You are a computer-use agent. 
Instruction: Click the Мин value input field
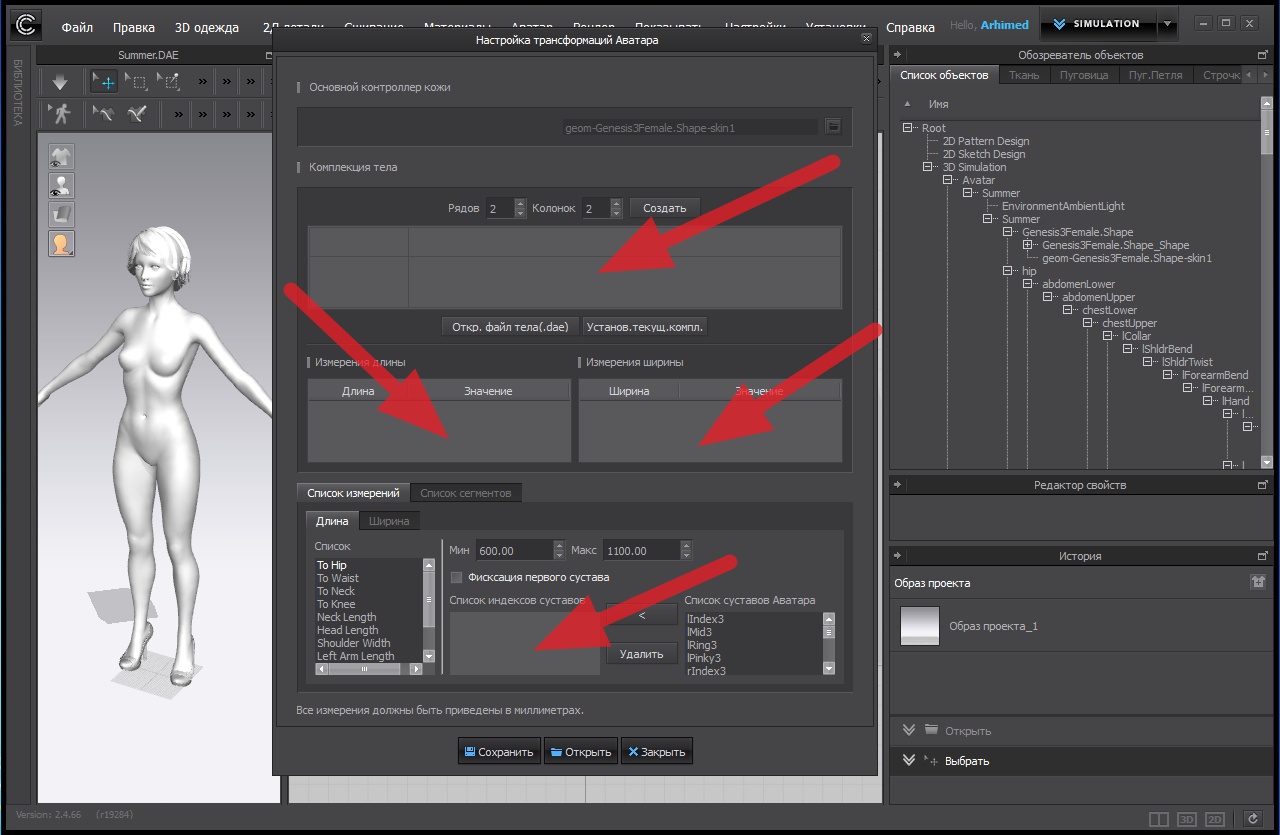tap(514, 551)
